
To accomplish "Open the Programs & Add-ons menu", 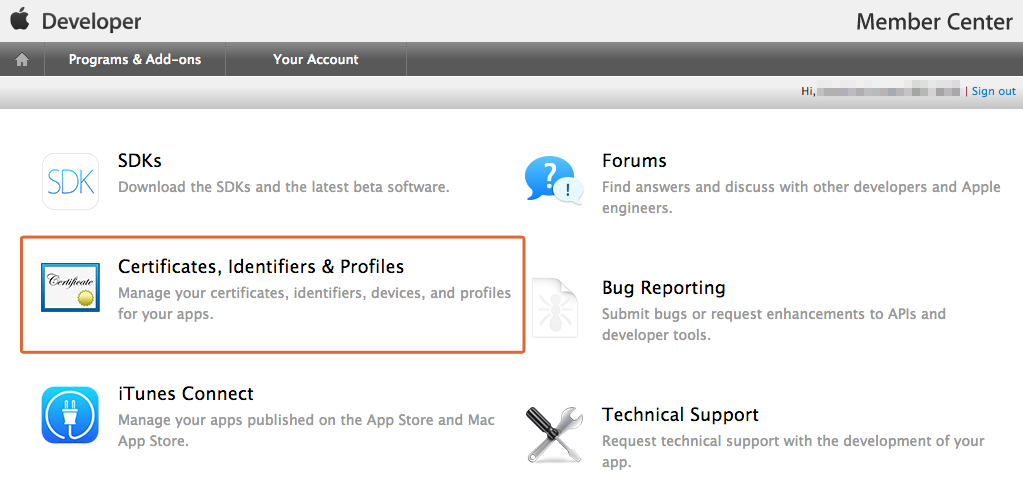I will point(135,59).
